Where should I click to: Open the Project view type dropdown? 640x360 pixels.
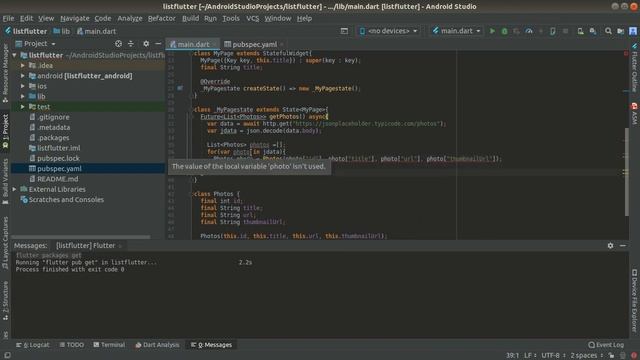coord(35,44)
